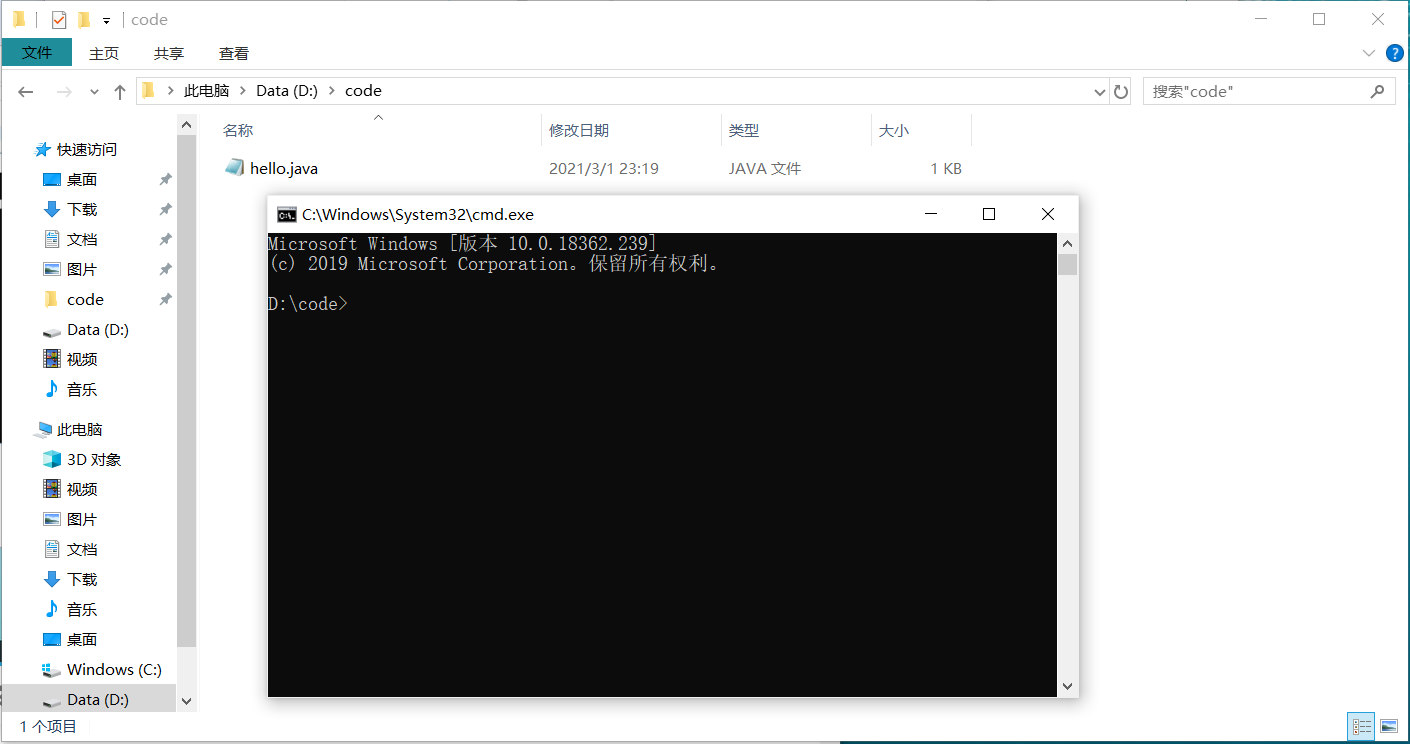Switch to the 主页 ribbon tab
Screen dimensions: 1410x744
pyautogui.click(x=104, y=53)
